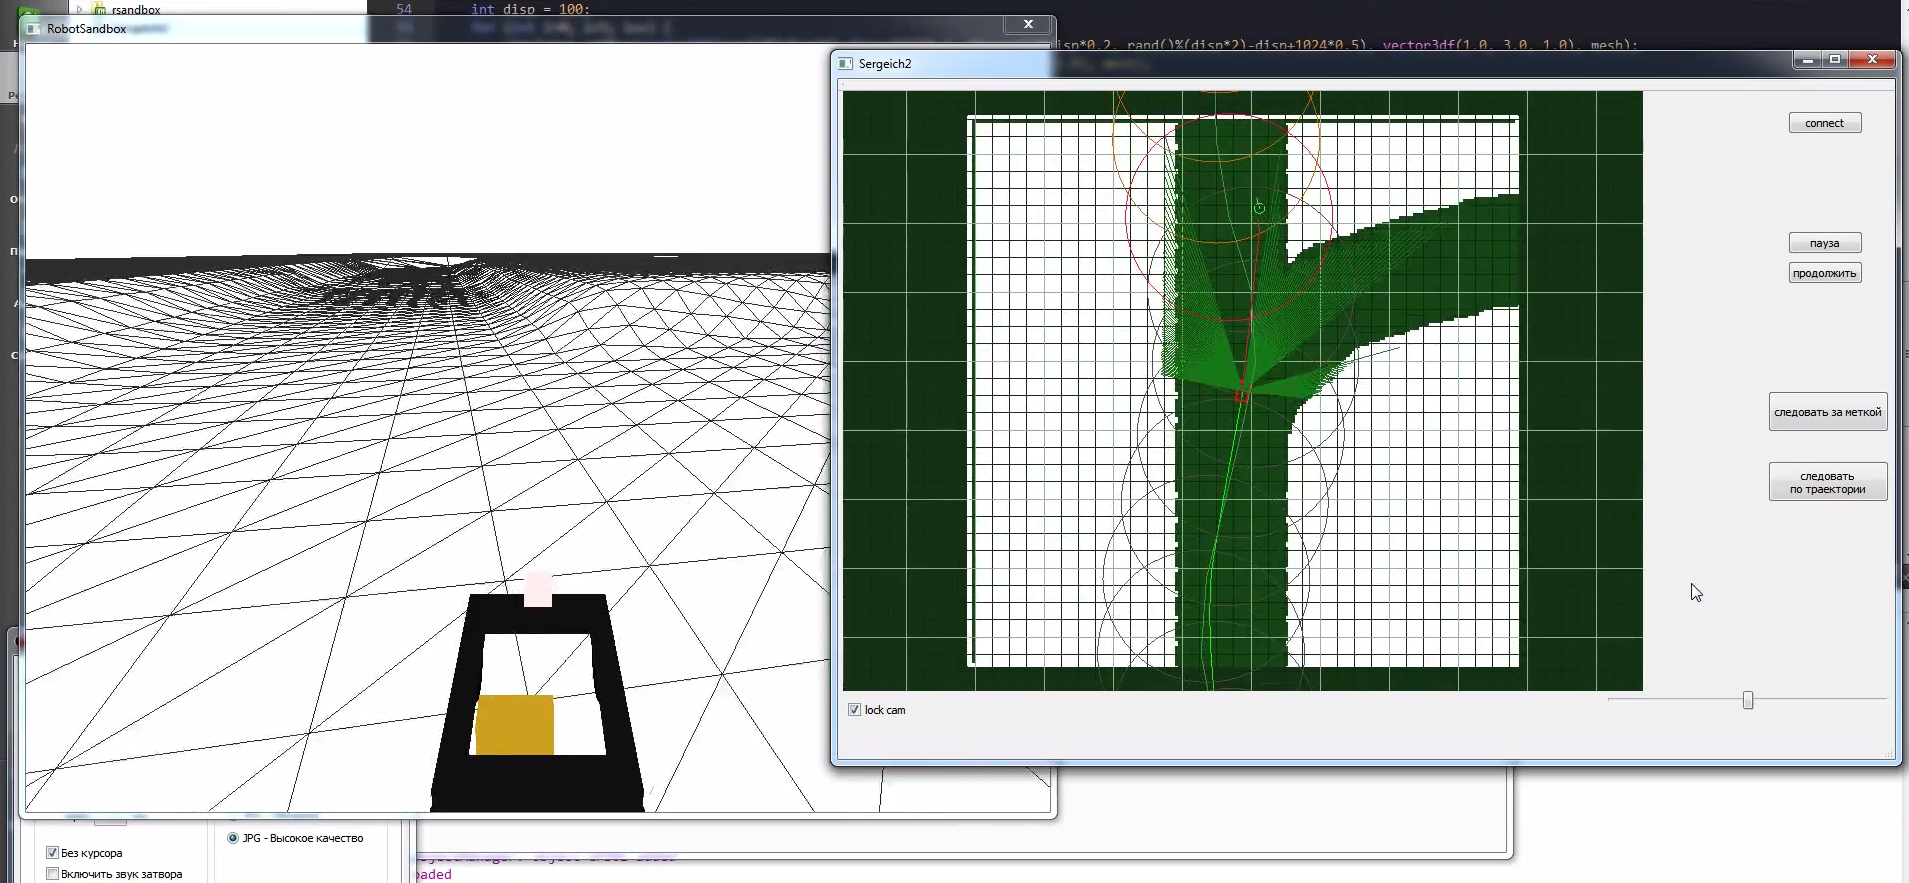
Task: Toggle the Без курсора checkbox
Action: [x=52, y=853]
